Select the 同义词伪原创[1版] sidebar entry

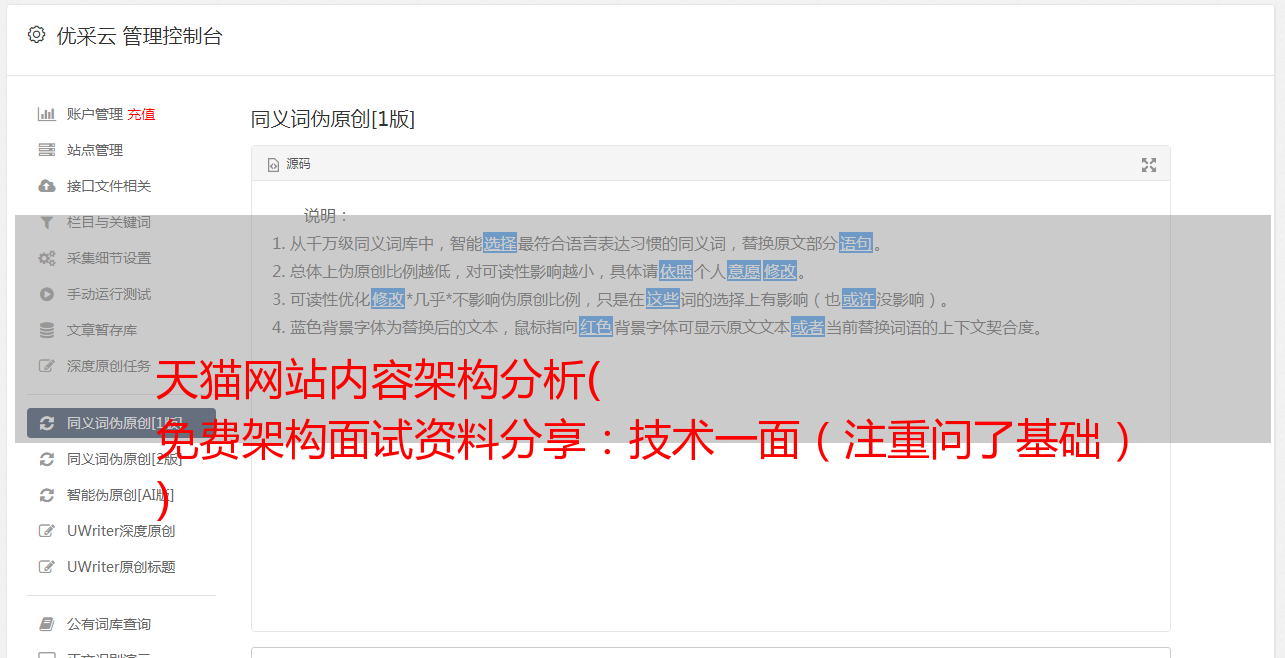121,423
